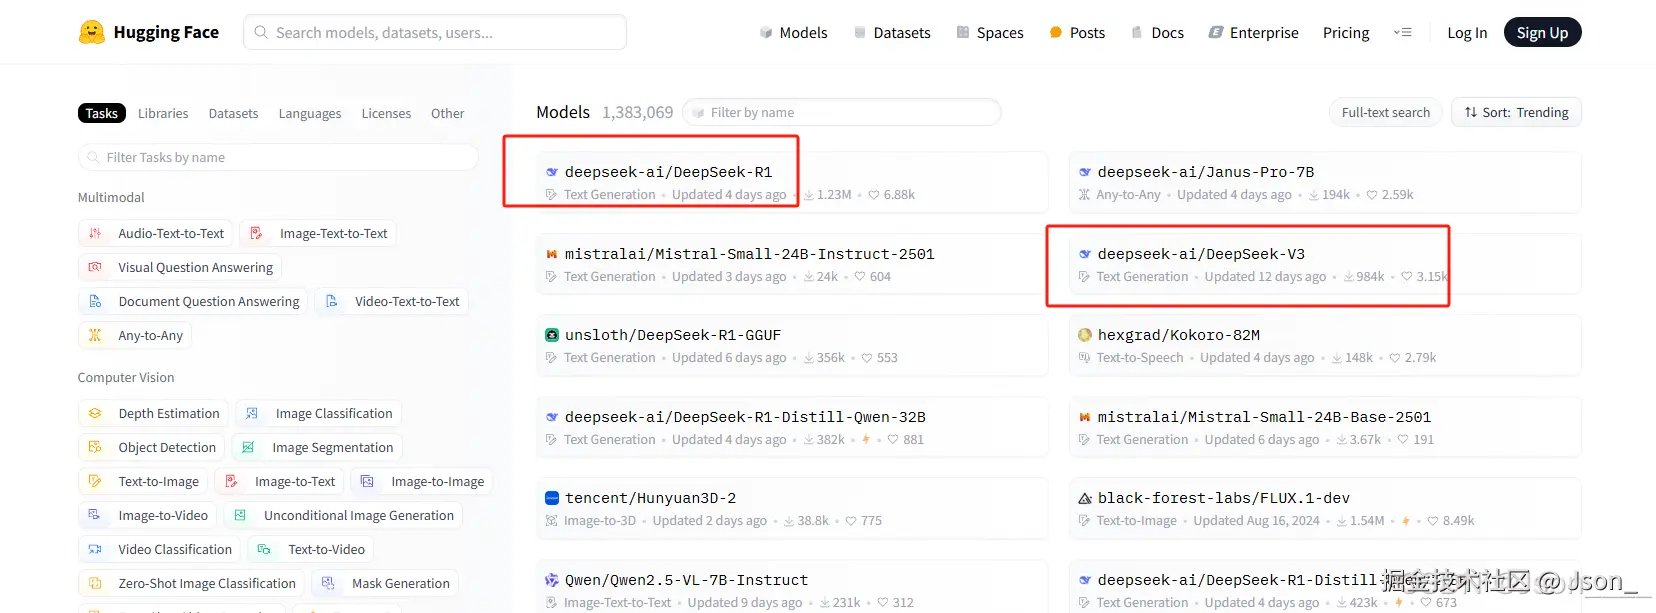1656x613 pixels.
Task: Open the deepseek-ai/DeepSeek-R1 model card
Action: tap(792, 182)
